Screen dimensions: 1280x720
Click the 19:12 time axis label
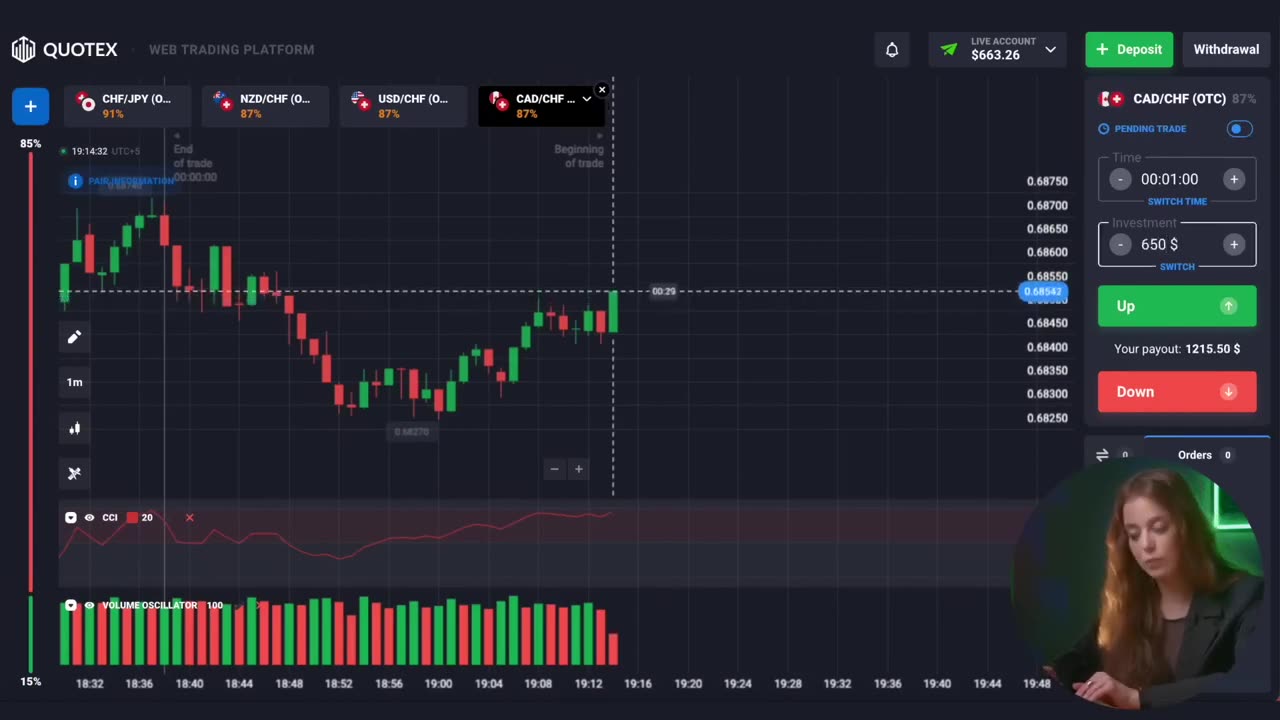[589, 684]
